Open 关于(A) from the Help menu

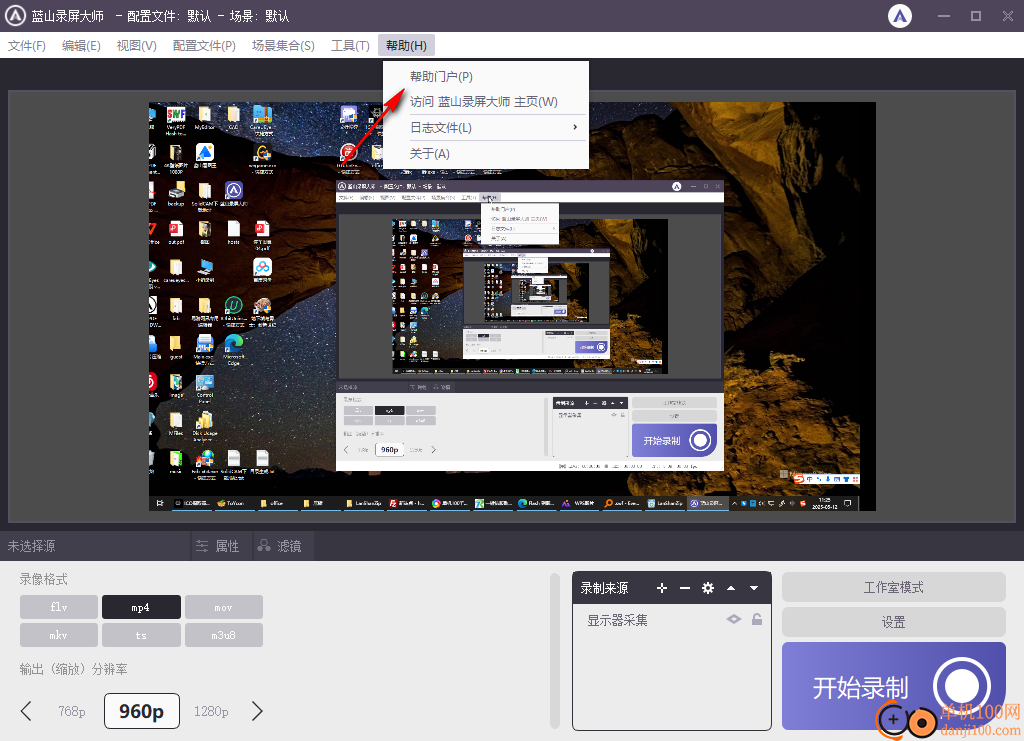point(486,153)
